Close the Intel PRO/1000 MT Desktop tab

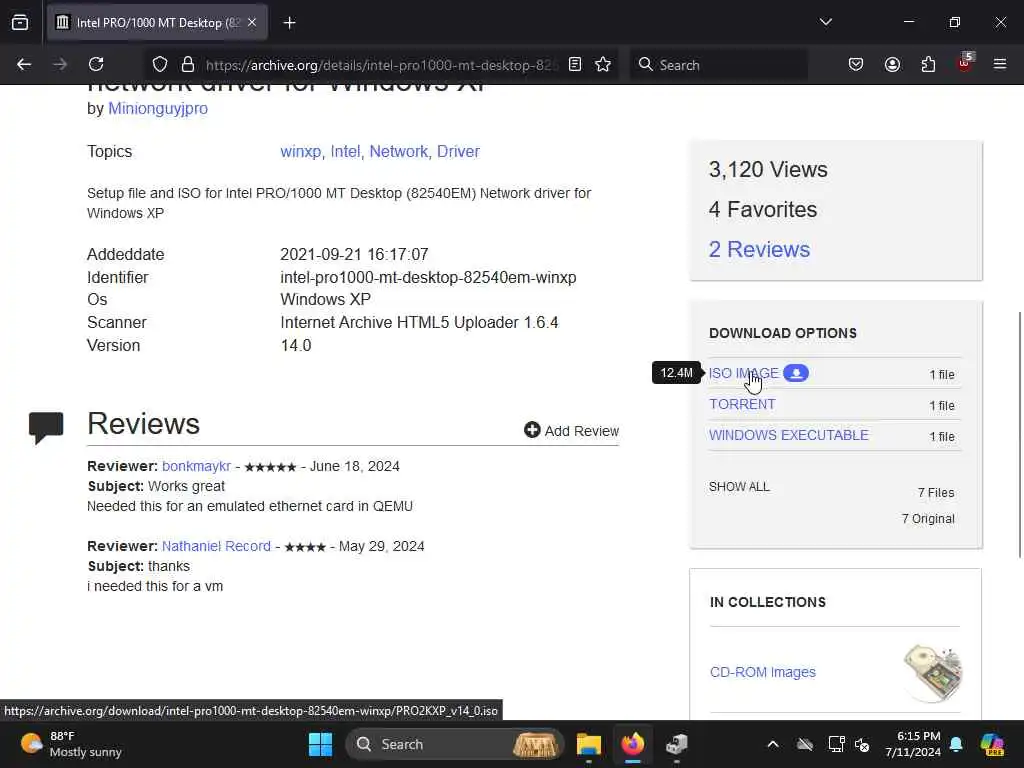pyautogui.click(x=252, y=23)
